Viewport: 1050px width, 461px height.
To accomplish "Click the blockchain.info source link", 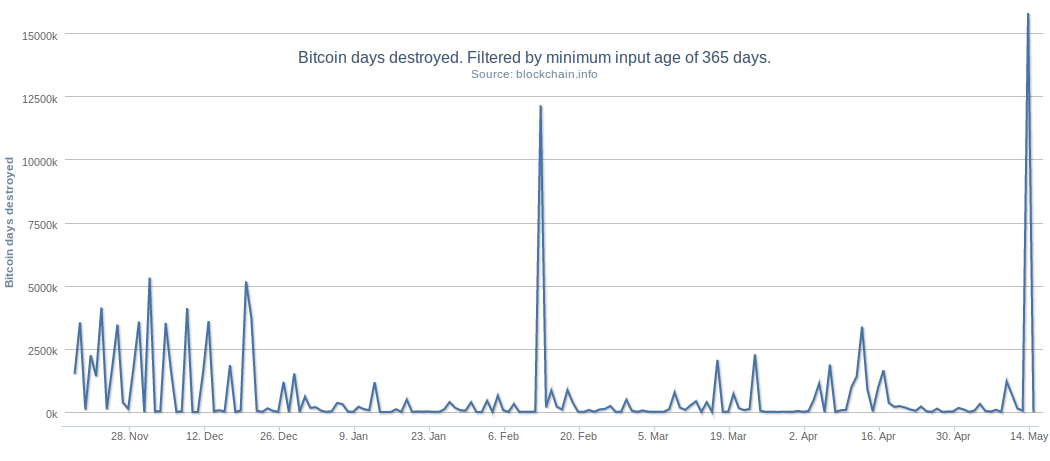I will [534, 74].
